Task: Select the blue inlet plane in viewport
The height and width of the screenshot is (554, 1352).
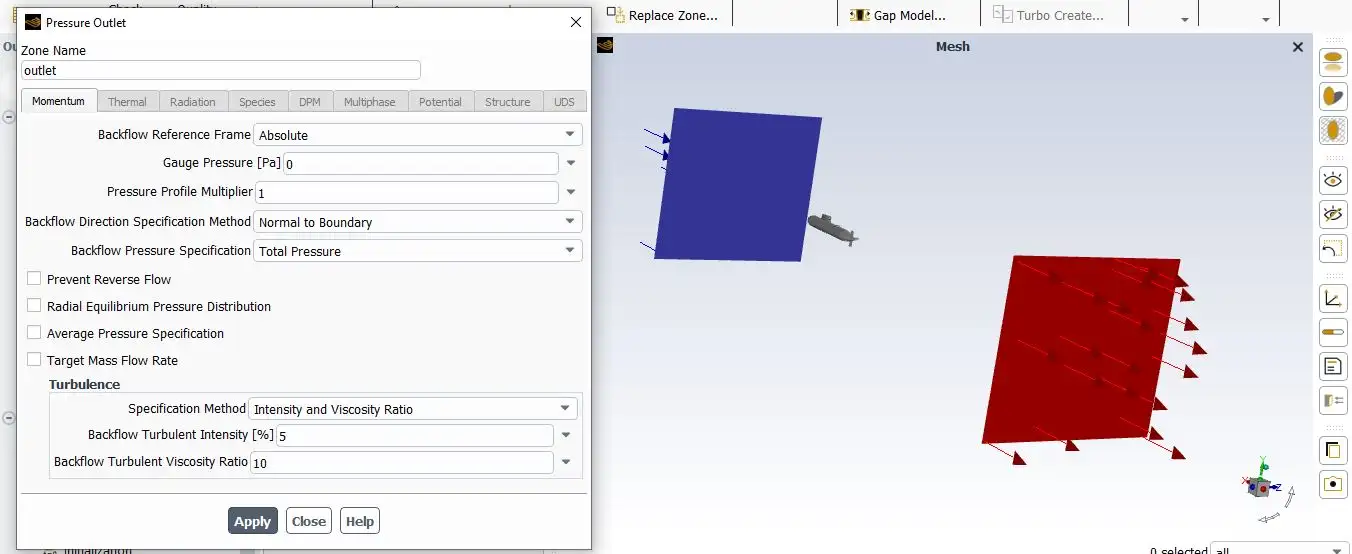Action: pos(738,185)
